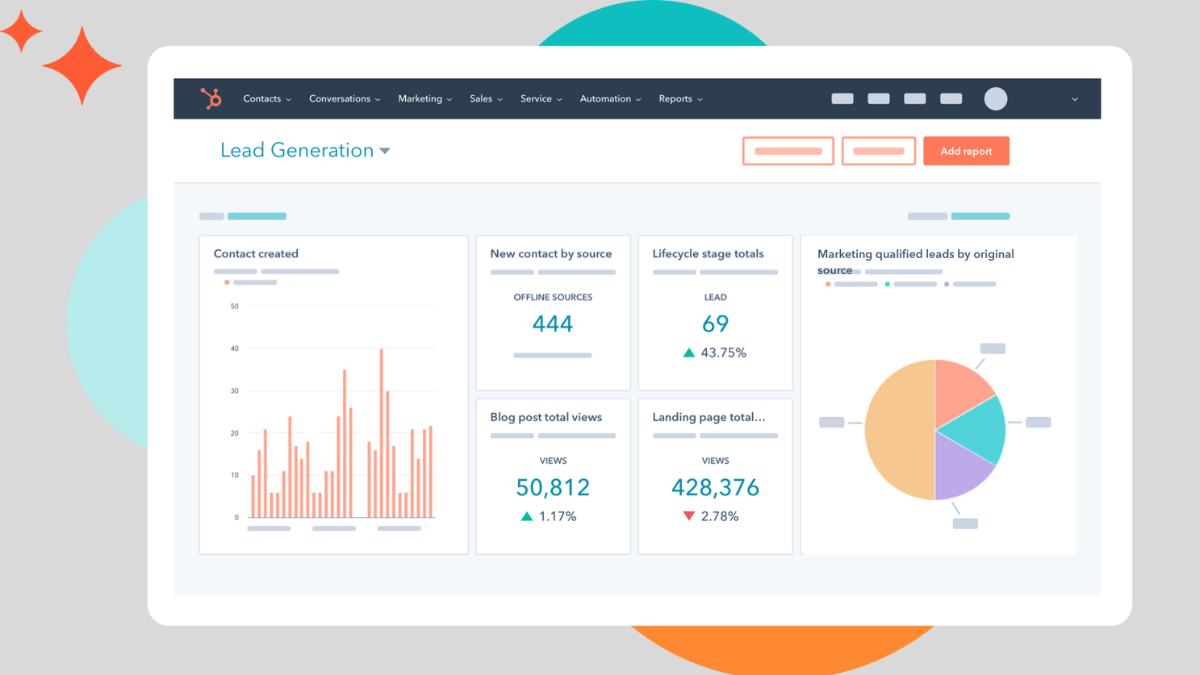Expand the account chevron beside avatar
Viewport: 1200px width, 675px height.
pos(1075,99)
